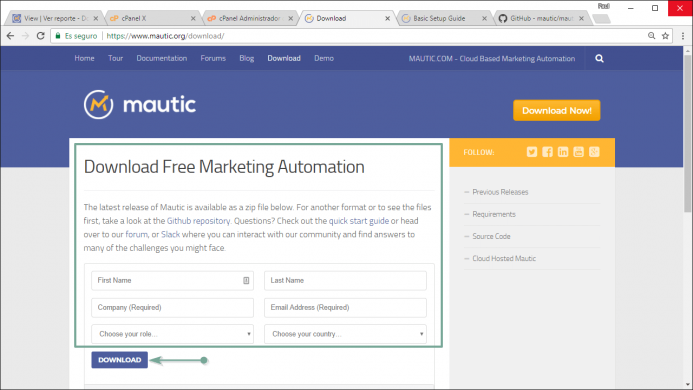Open the Download nav item
This screenshot has width=693, height=390.
pyautogui.click(x=284, y=58)
